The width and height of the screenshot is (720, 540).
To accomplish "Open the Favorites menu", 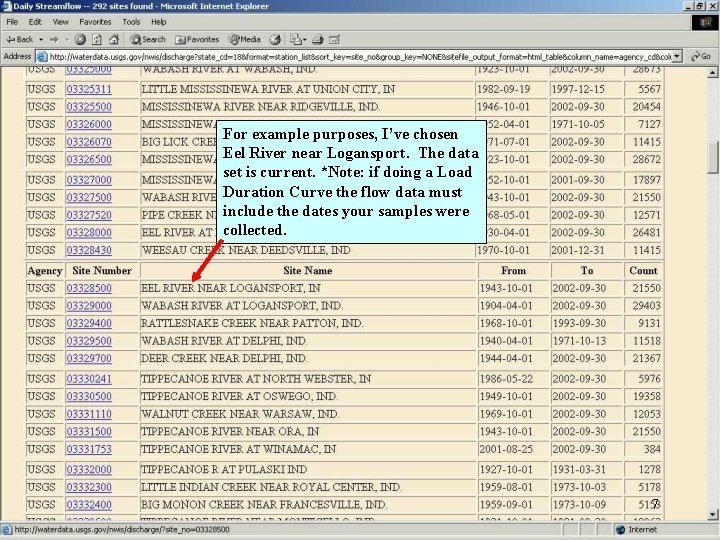I will coord(95,22).
